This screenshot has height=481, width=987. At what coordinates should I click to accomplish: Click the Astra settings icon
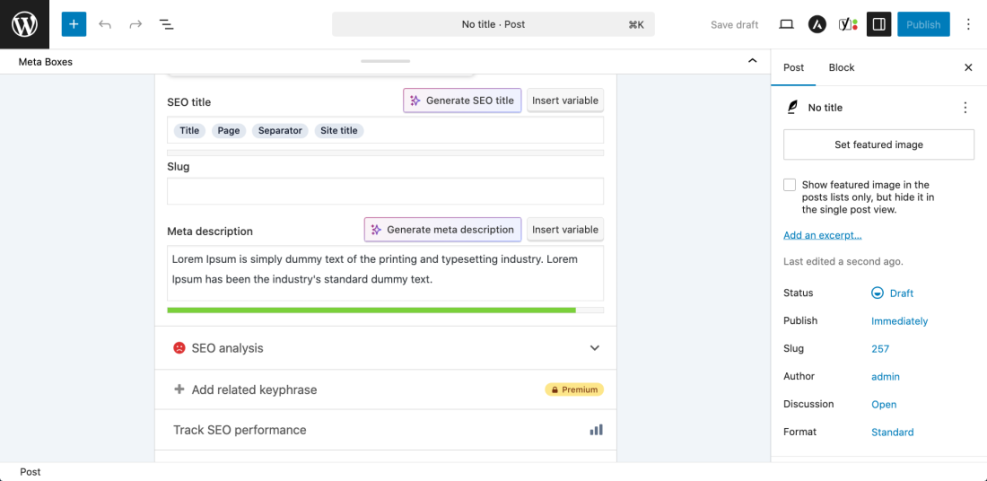[x=817, y=25]
